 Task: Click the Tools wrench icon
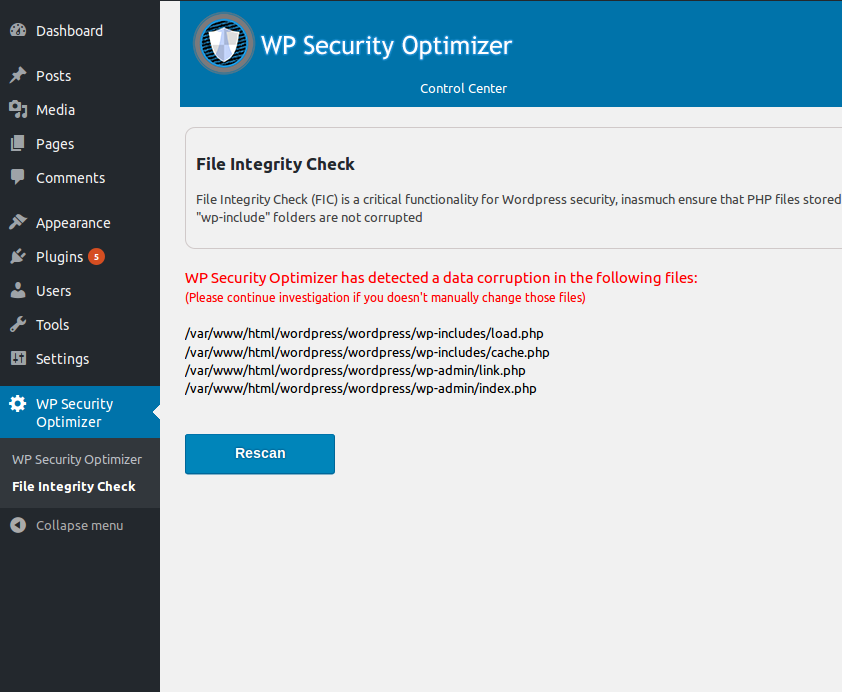[x=18, y=324]
